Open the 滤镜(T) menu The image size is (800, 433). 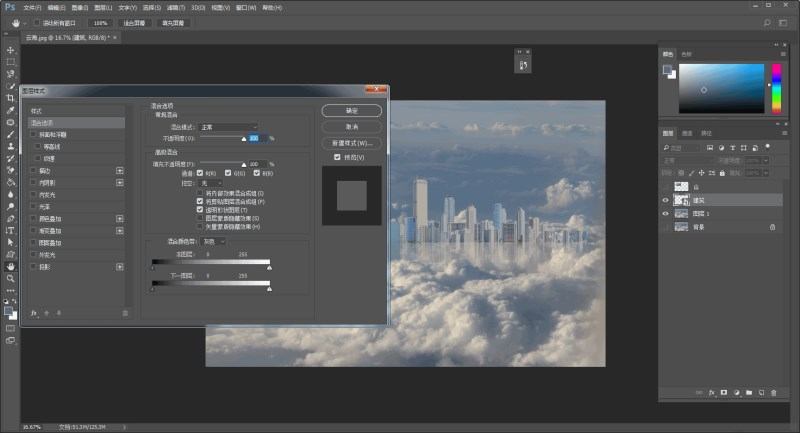(x=174, y=7)
